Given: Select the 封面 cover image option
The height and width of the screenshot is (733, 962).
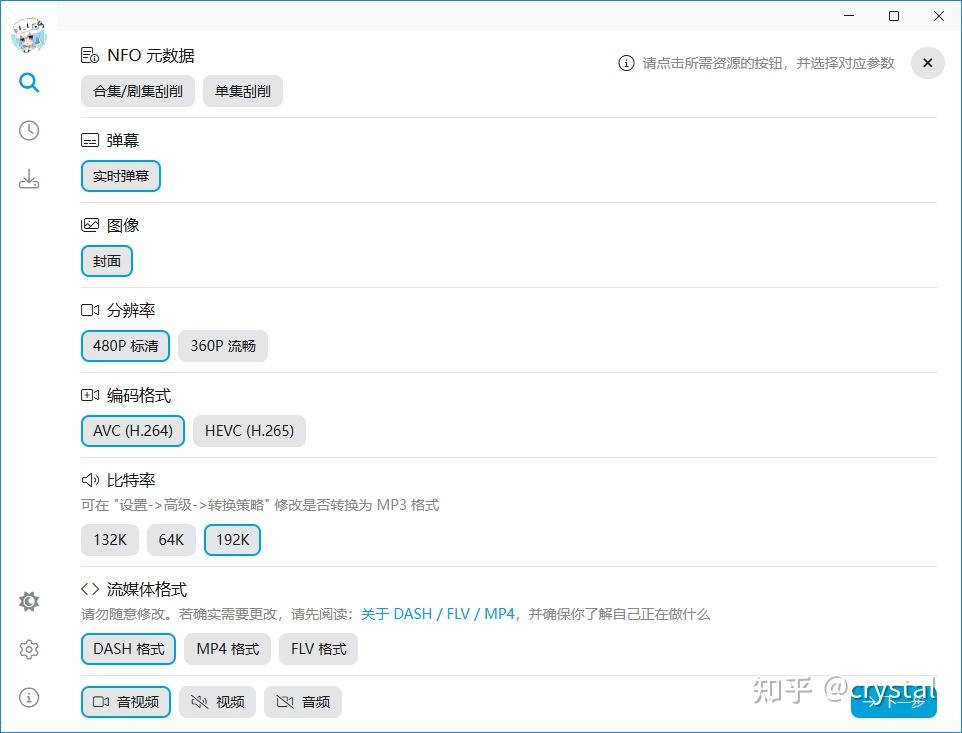Looking at the screenshot, I should [x=106, y=260].
